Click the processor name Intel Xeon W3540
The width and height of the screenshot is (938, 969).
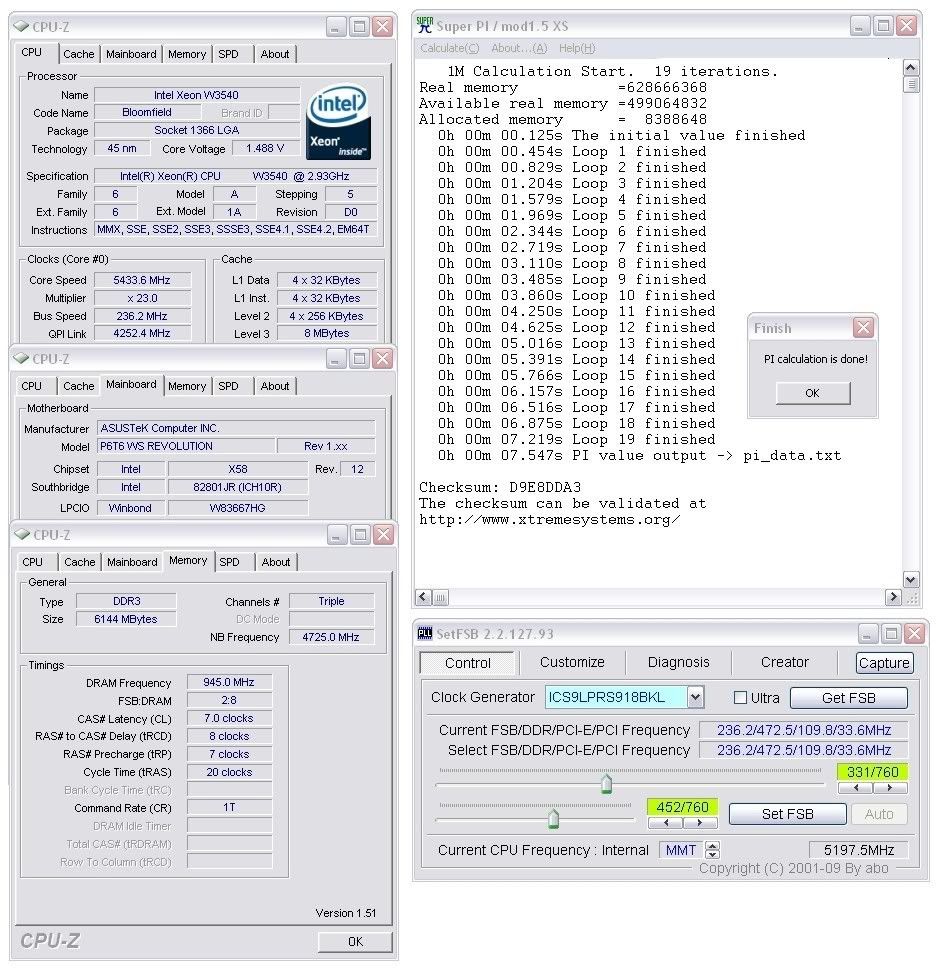coord(196,95)
